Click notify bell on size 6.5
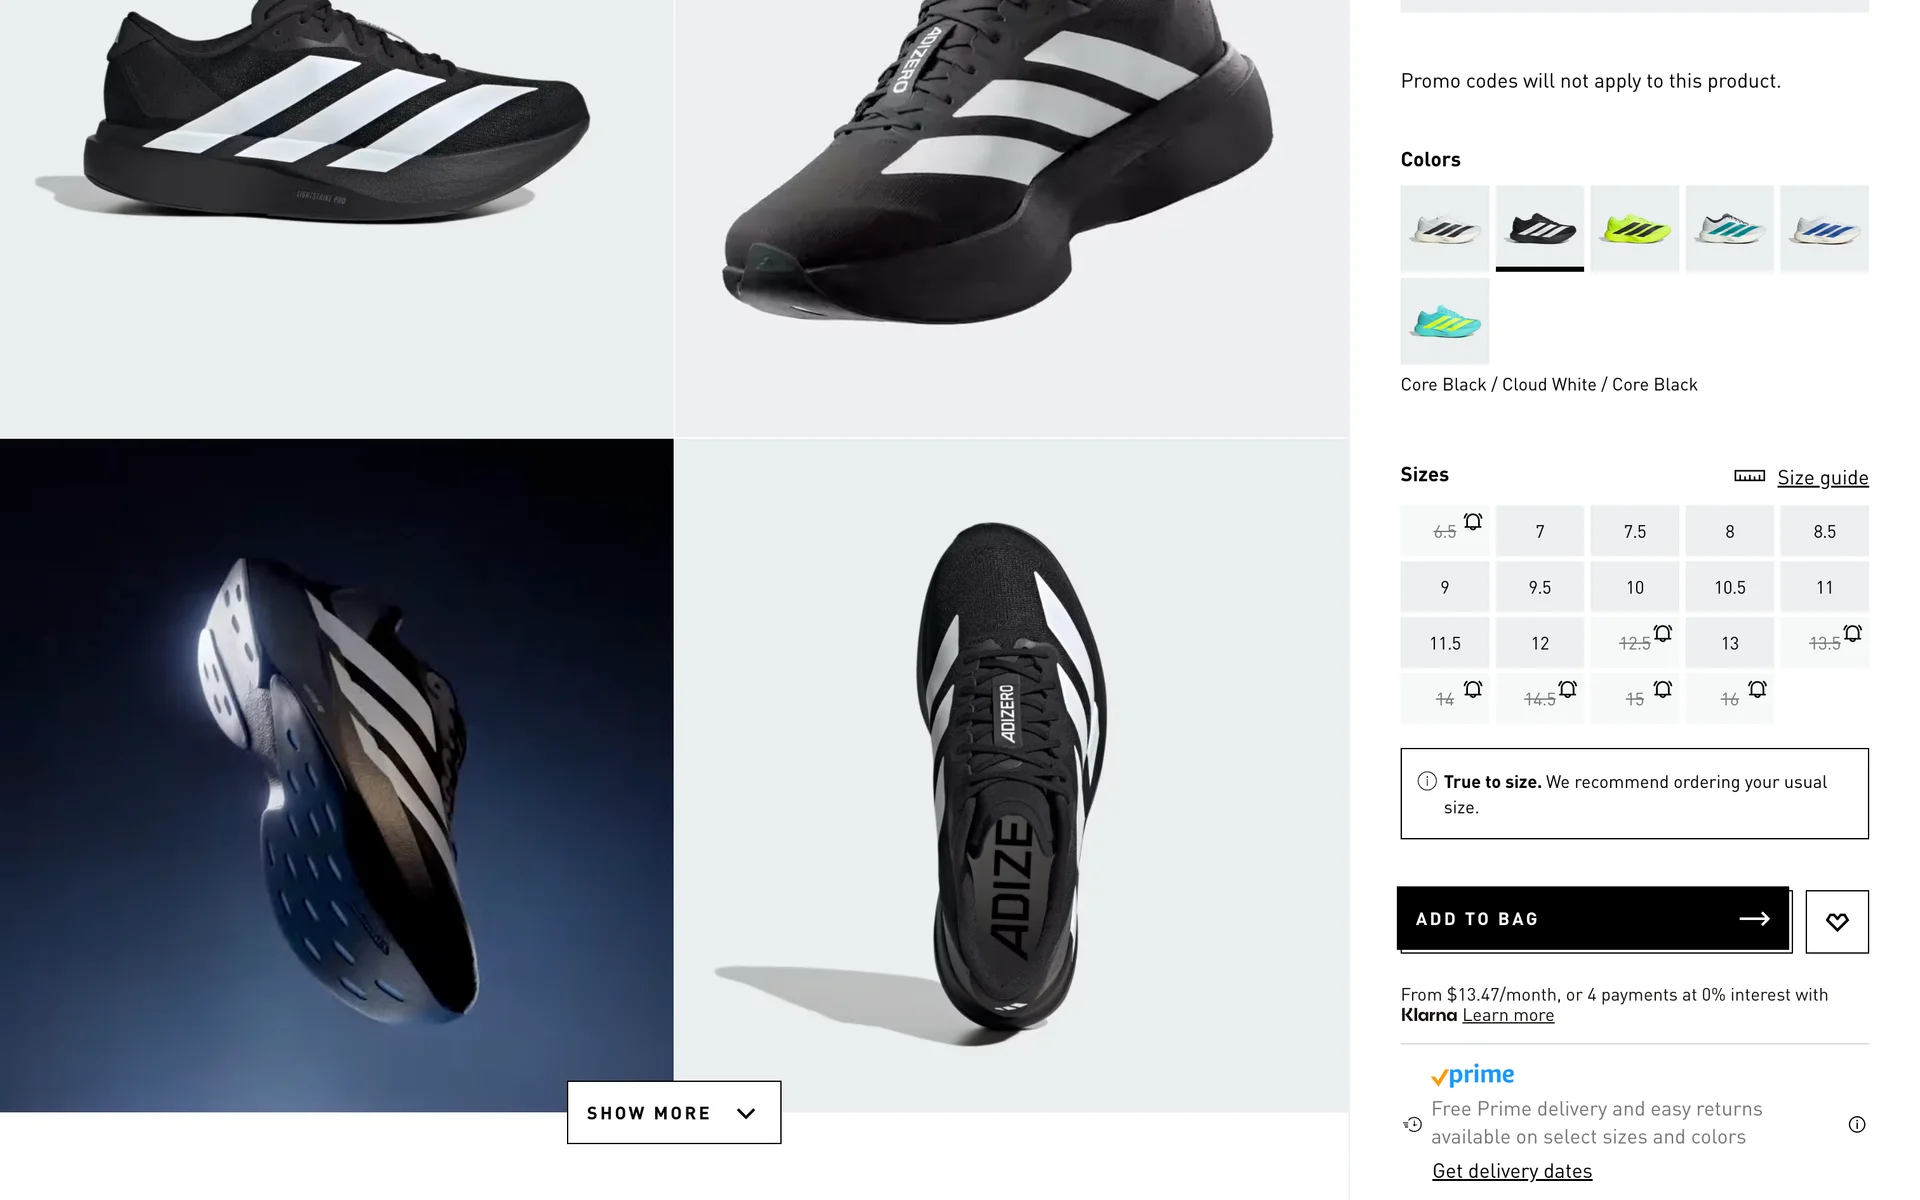Screen dimensions: 1920x1200 click(1473, 521)
